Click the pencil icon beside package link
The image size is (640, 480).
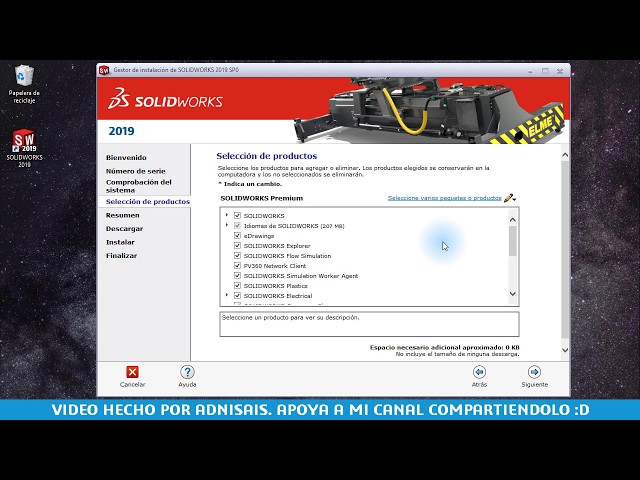click(508, 198)
